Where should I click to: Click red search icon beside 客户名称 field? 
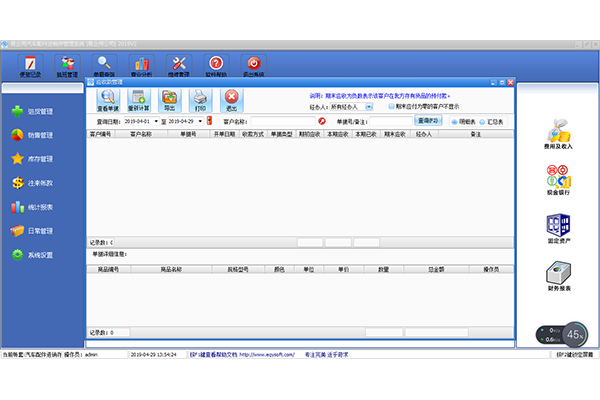[x=322, y=121]
